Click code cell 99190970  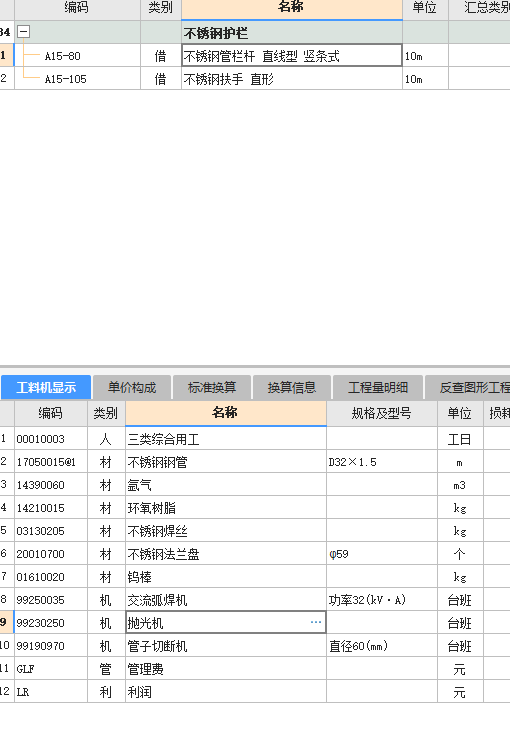coord(51,646)
